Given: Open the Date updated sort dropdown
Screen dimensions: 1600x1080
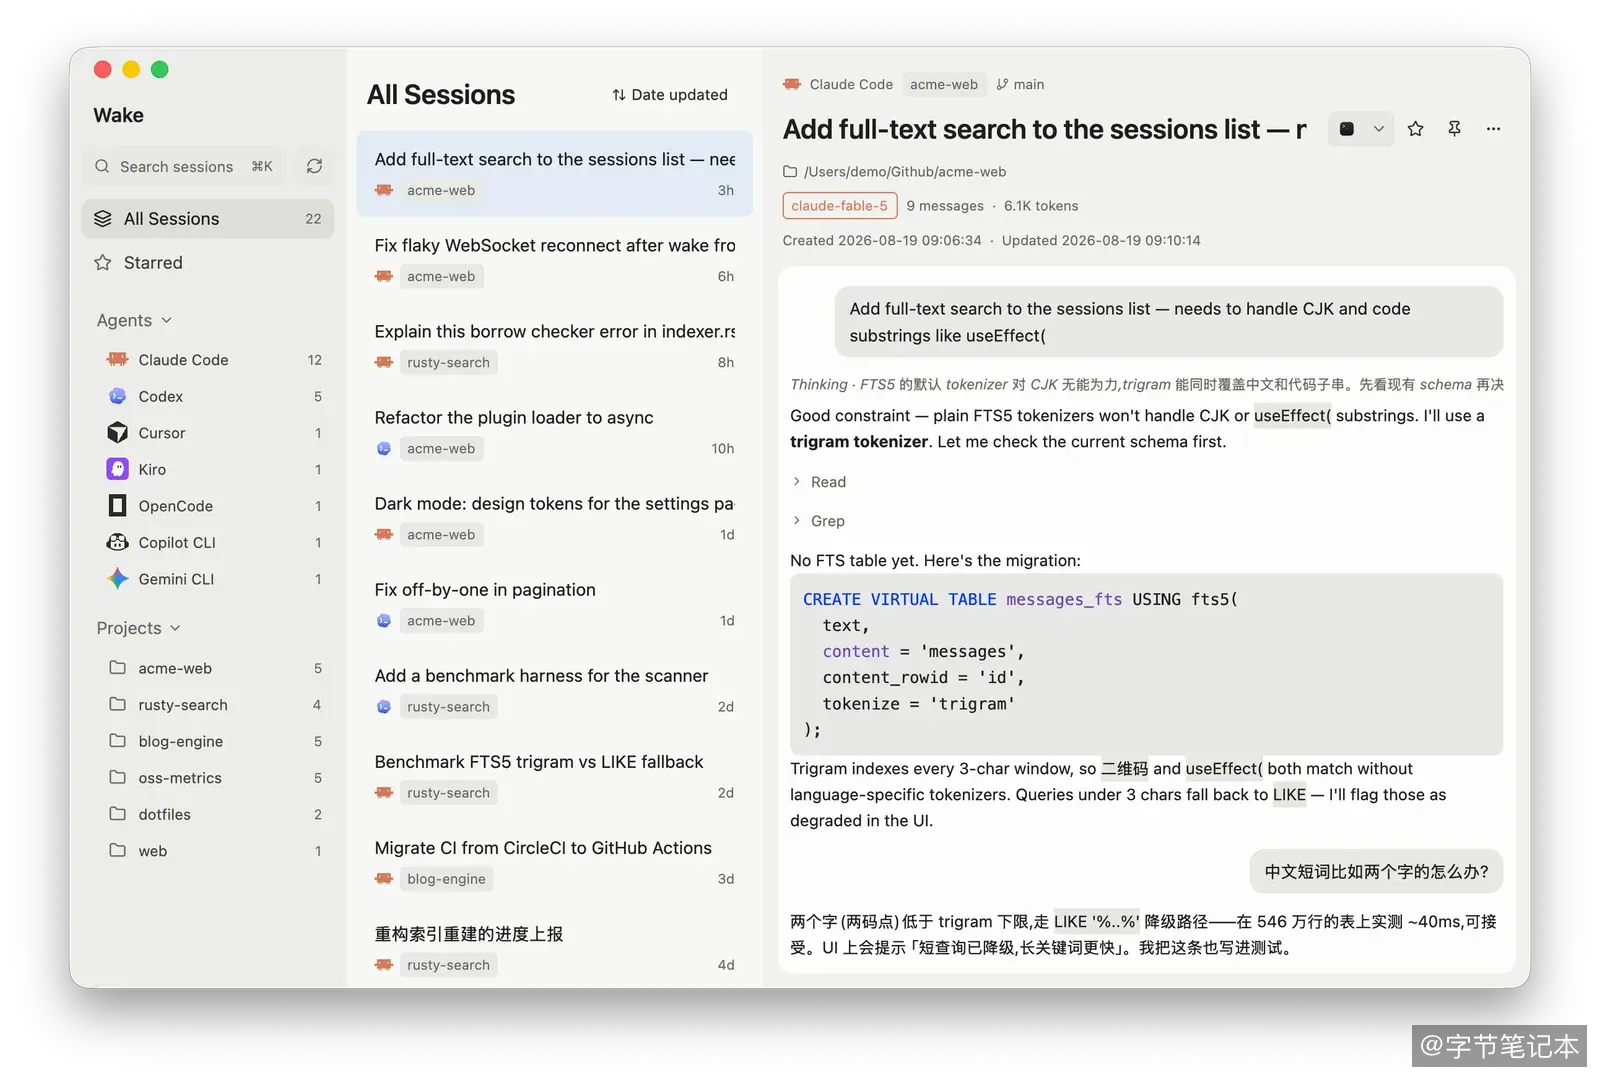Looking at the screenshot, I should click(x=670, y=94).
